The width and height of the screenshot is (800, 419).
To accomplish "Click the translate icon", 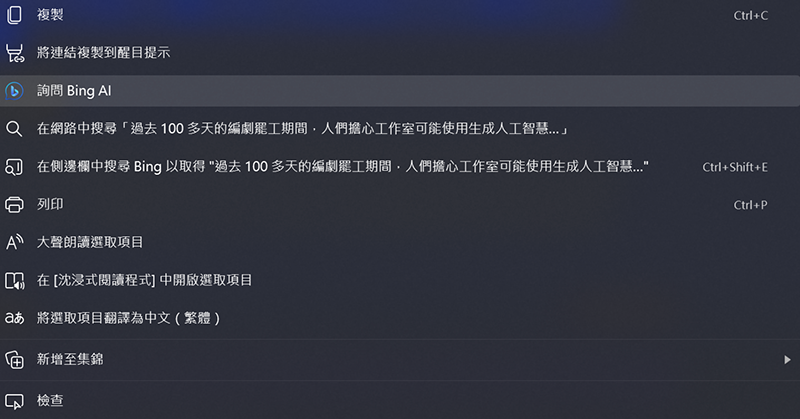I will [x=14, y=318].
